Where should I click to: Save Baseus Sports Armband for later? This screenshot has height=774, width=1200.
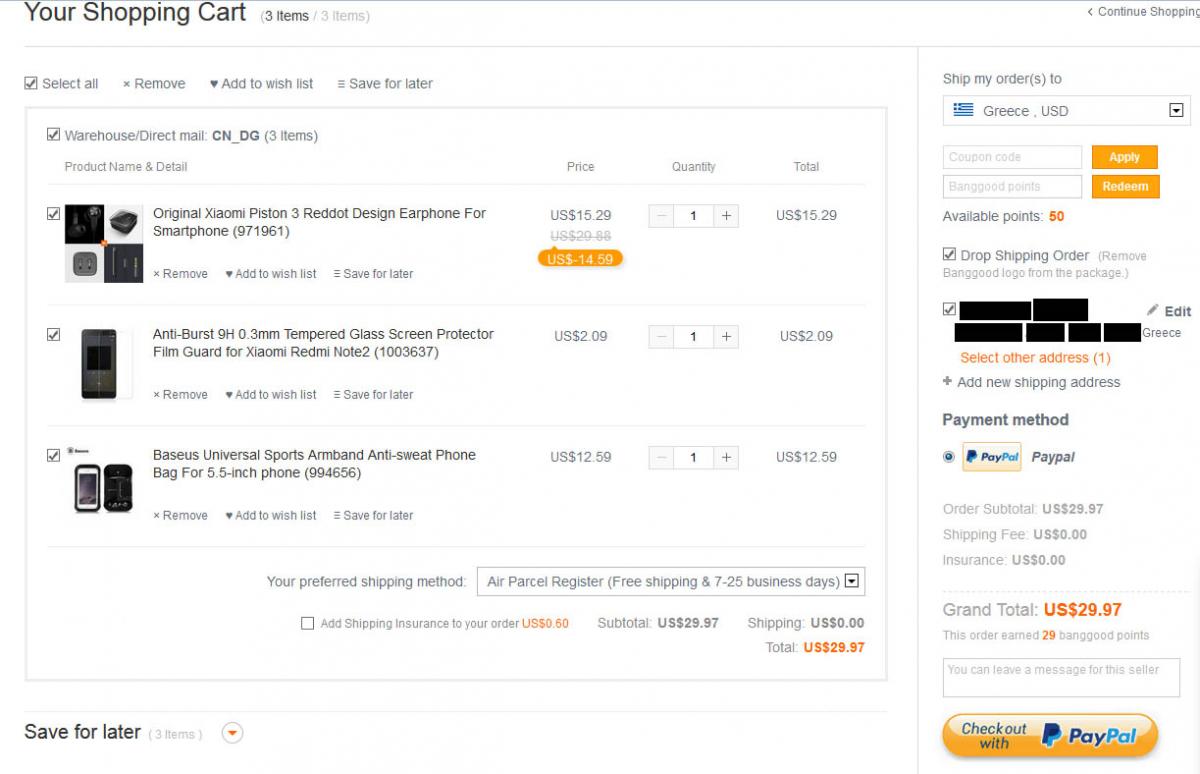point(373,516)
